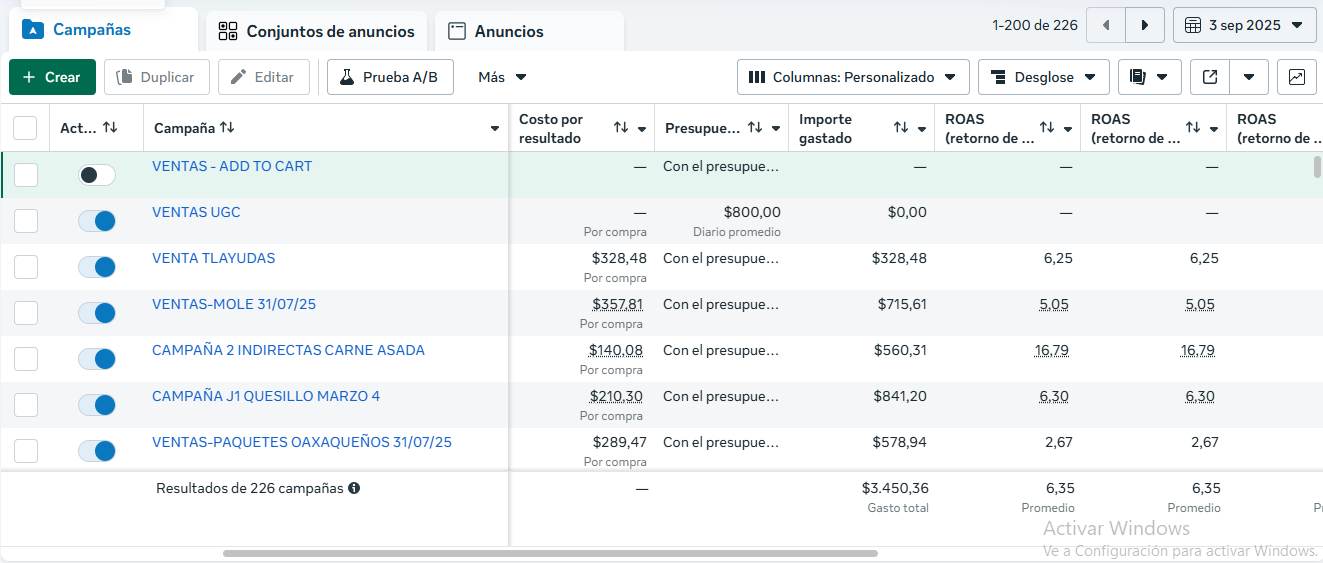This screenshot has height=563, width=1323.
Task: Sort by Importe gastado arrows
Action: [901, 128]
